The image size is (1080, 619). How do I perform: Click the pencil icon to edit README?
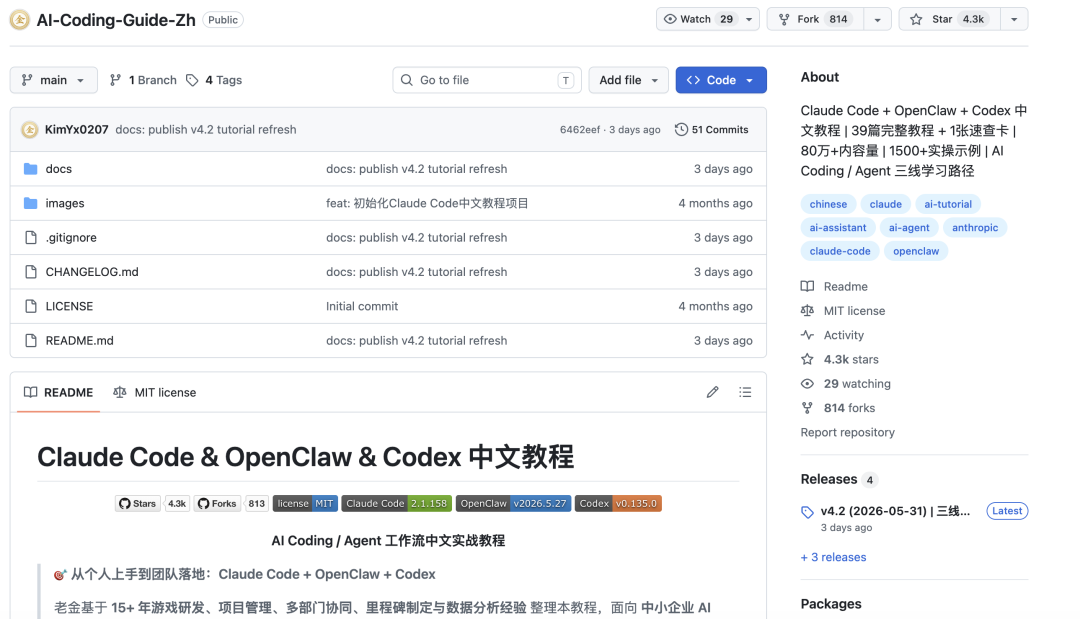coord(712,392)
